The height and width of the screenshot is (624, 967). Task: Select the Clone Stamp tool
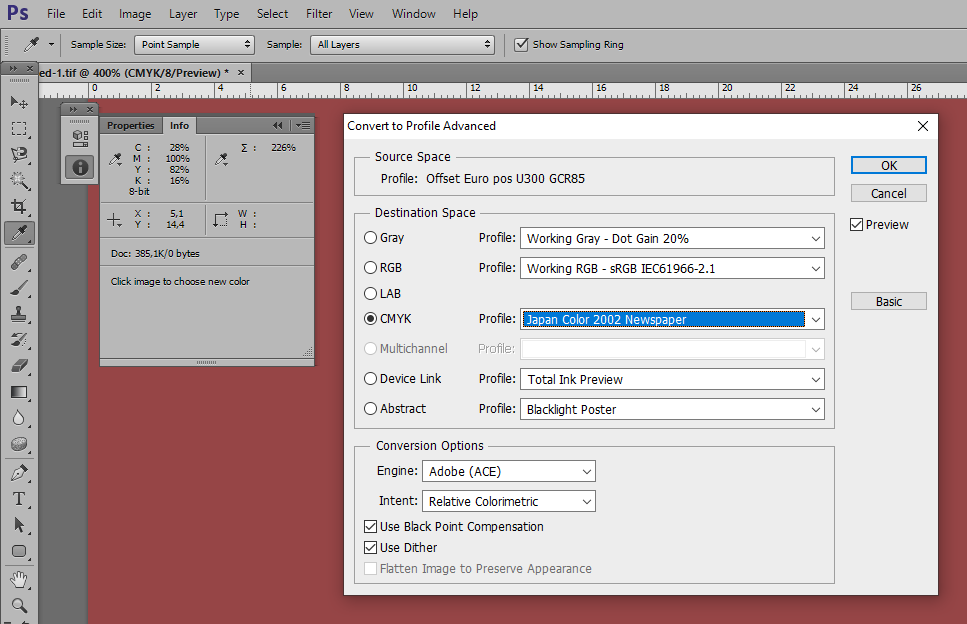click(19, 313)
